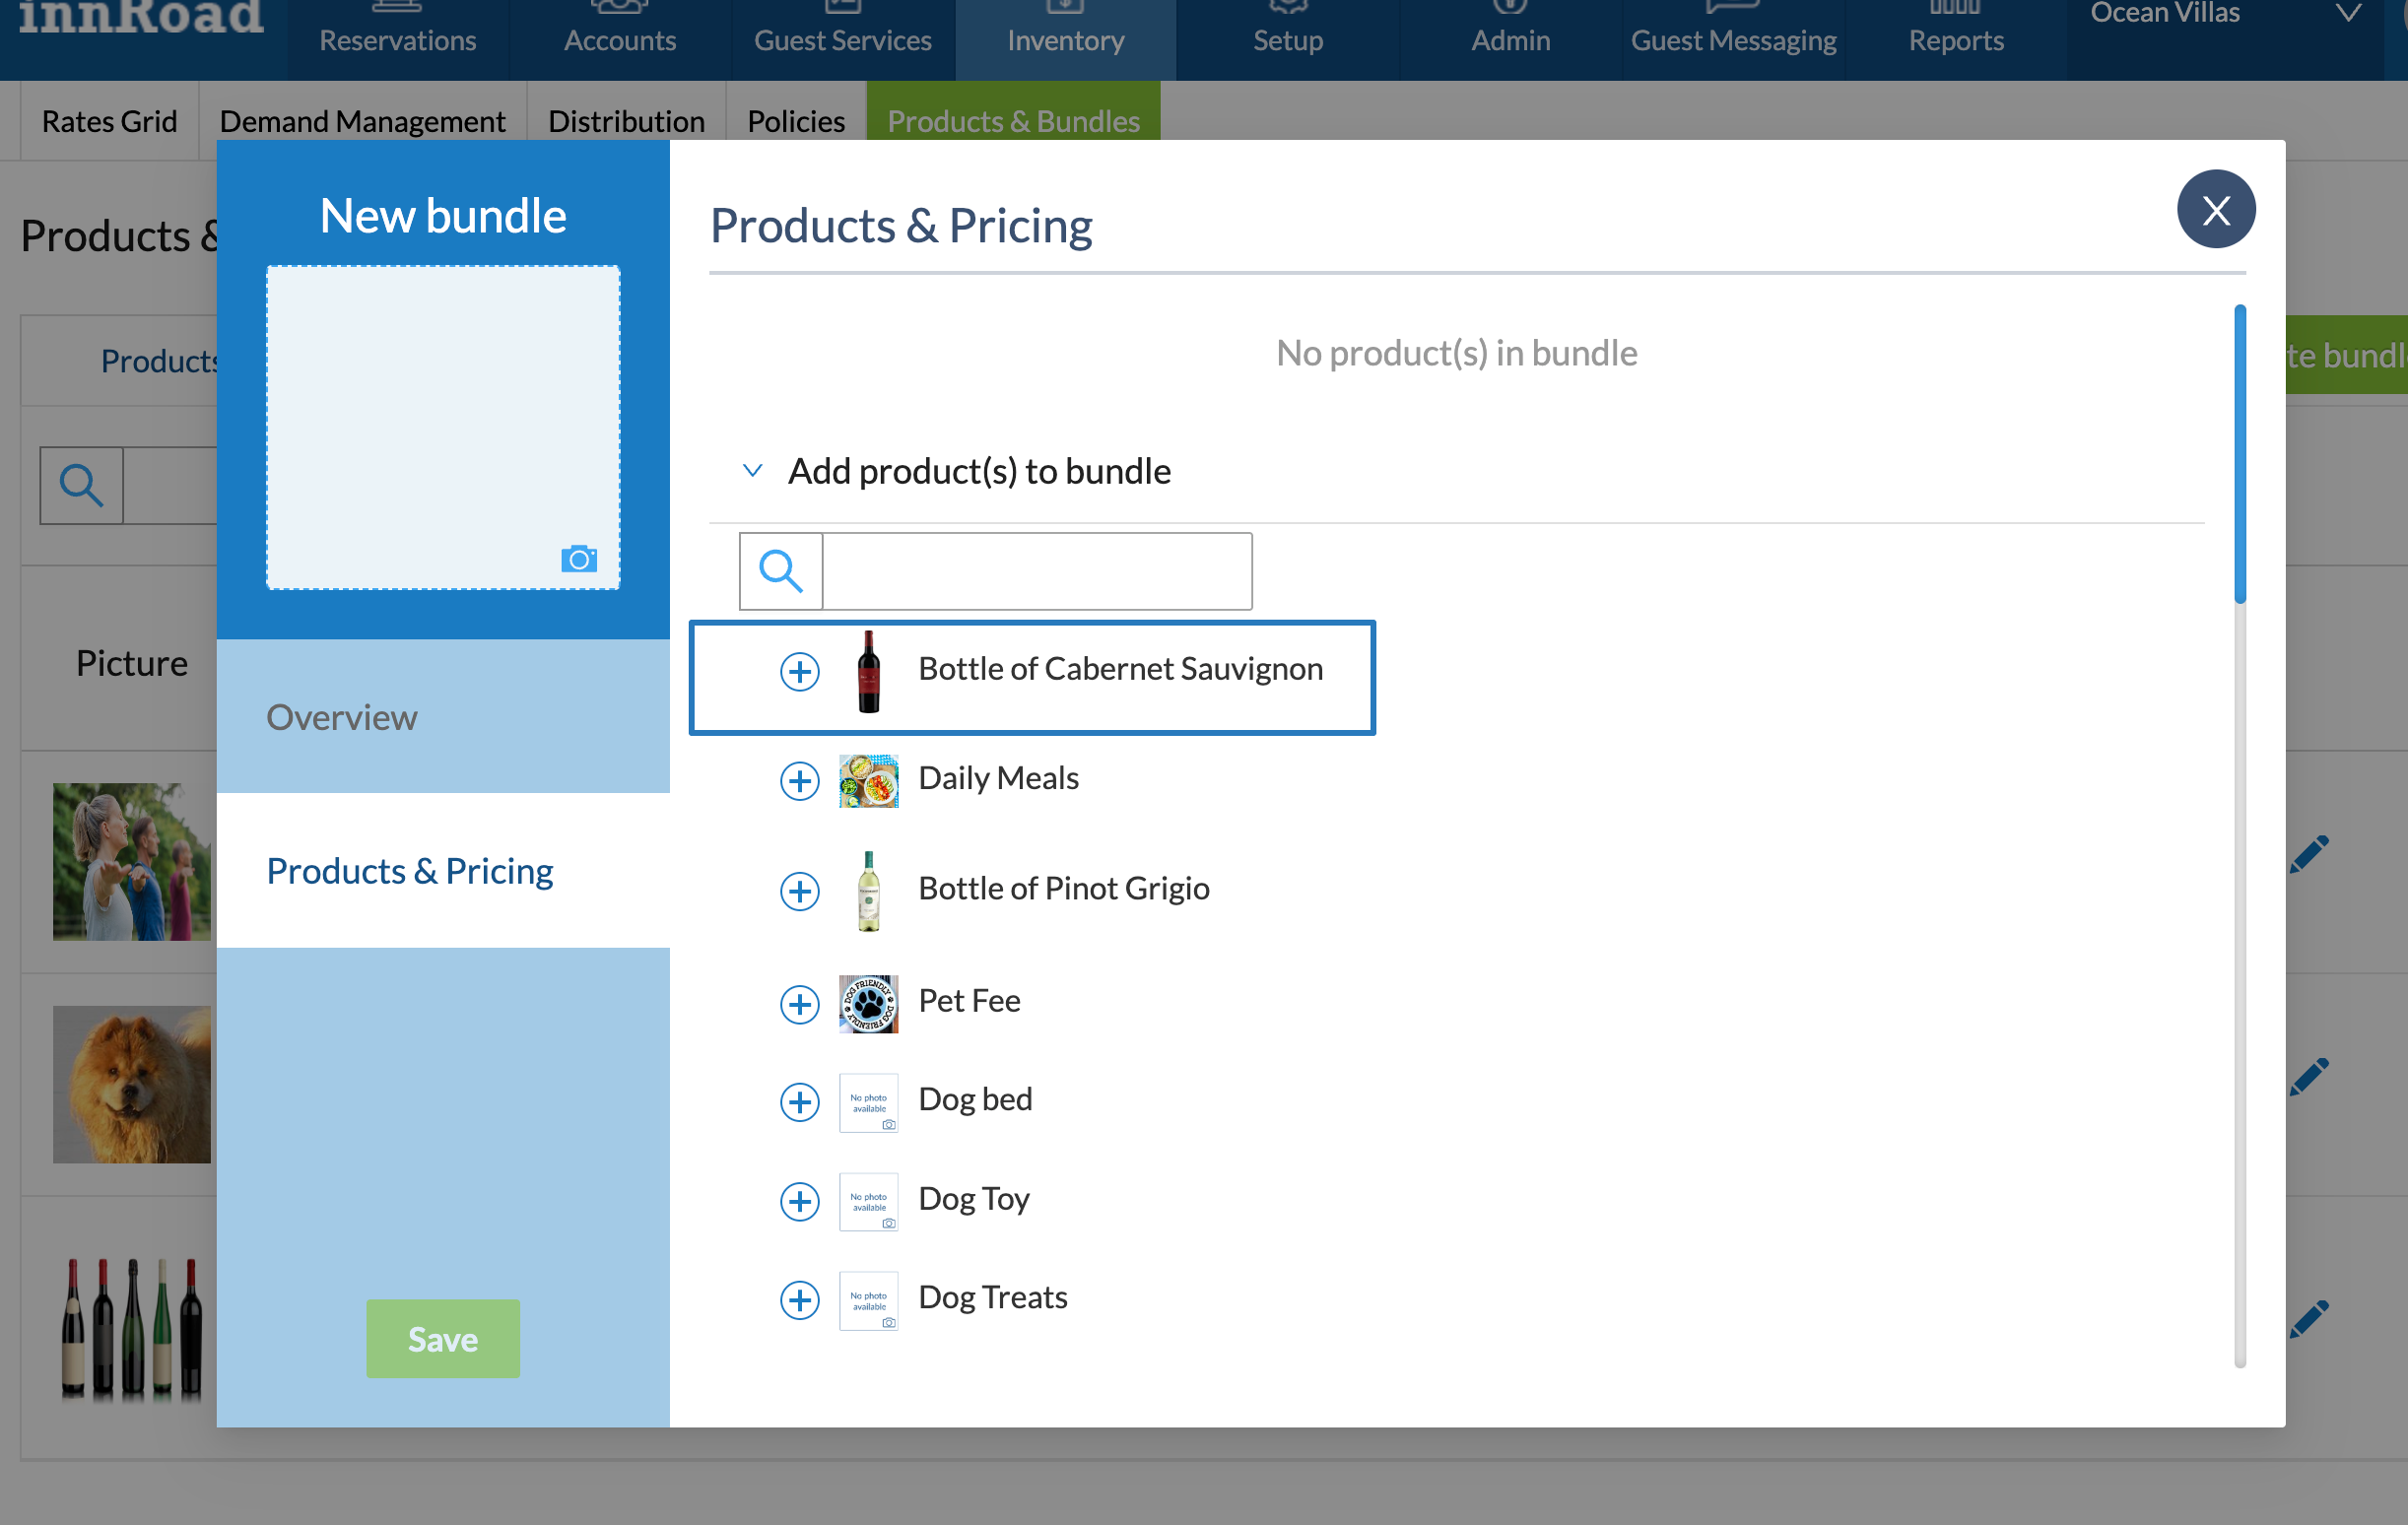Collapse the Add product(s) to bundle section
This screenshot has height=1525, width=2408.
pyautogui.click(x=753, y=470)
